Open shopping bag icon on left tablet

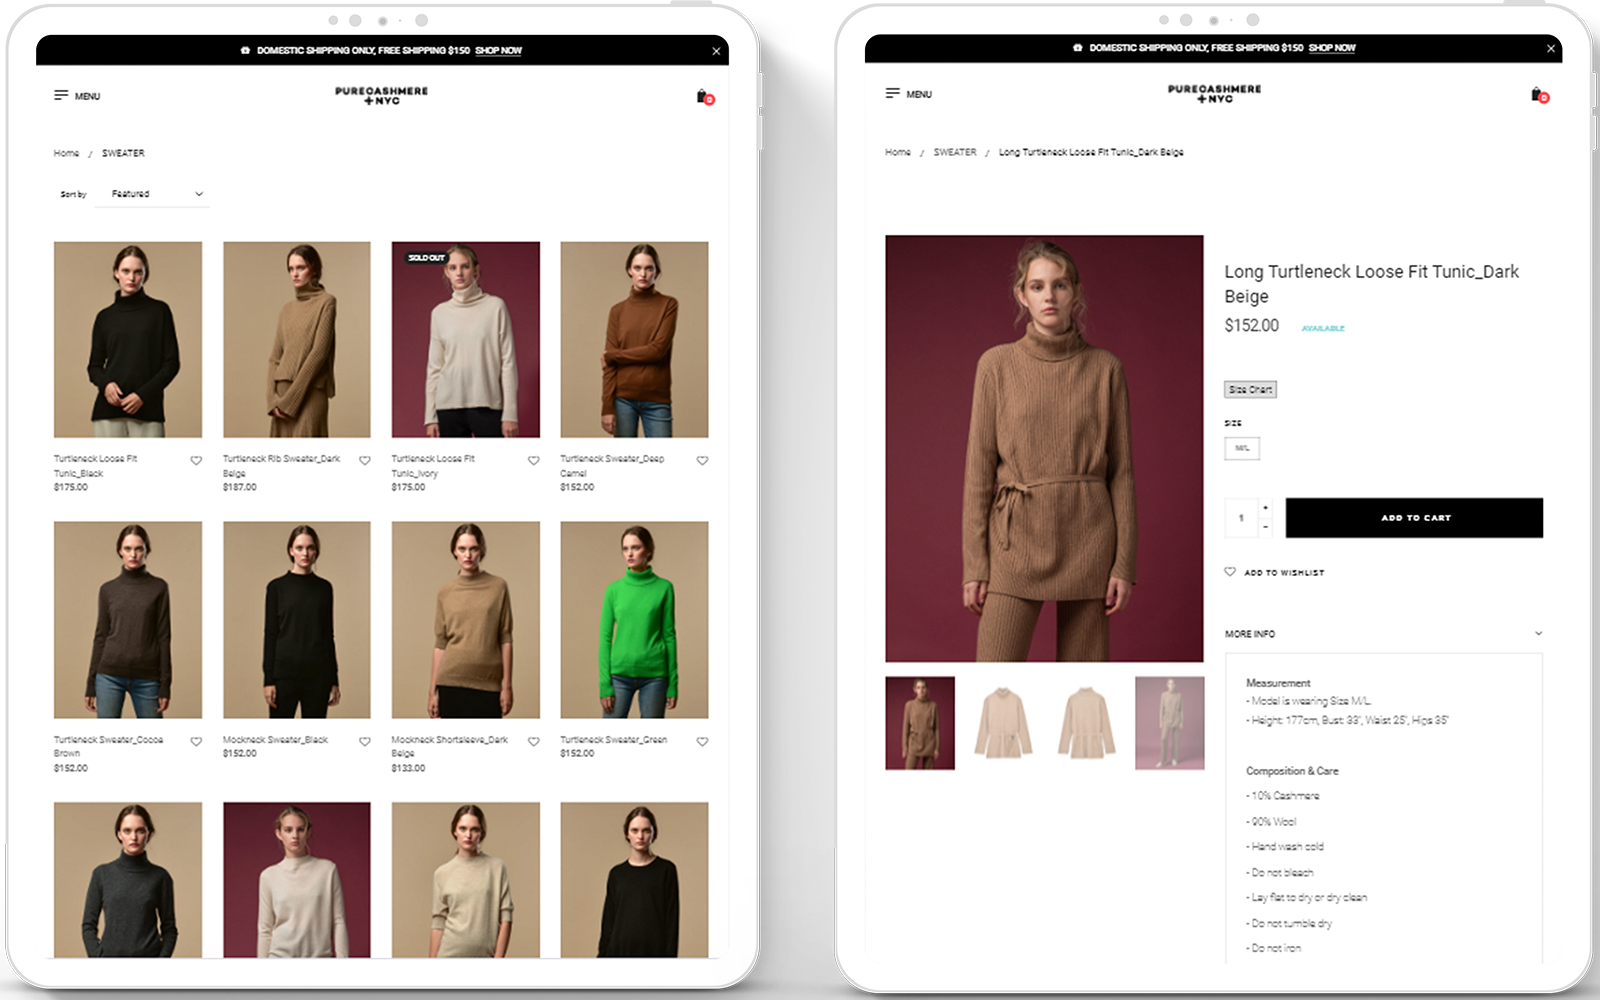click(704, 97)
